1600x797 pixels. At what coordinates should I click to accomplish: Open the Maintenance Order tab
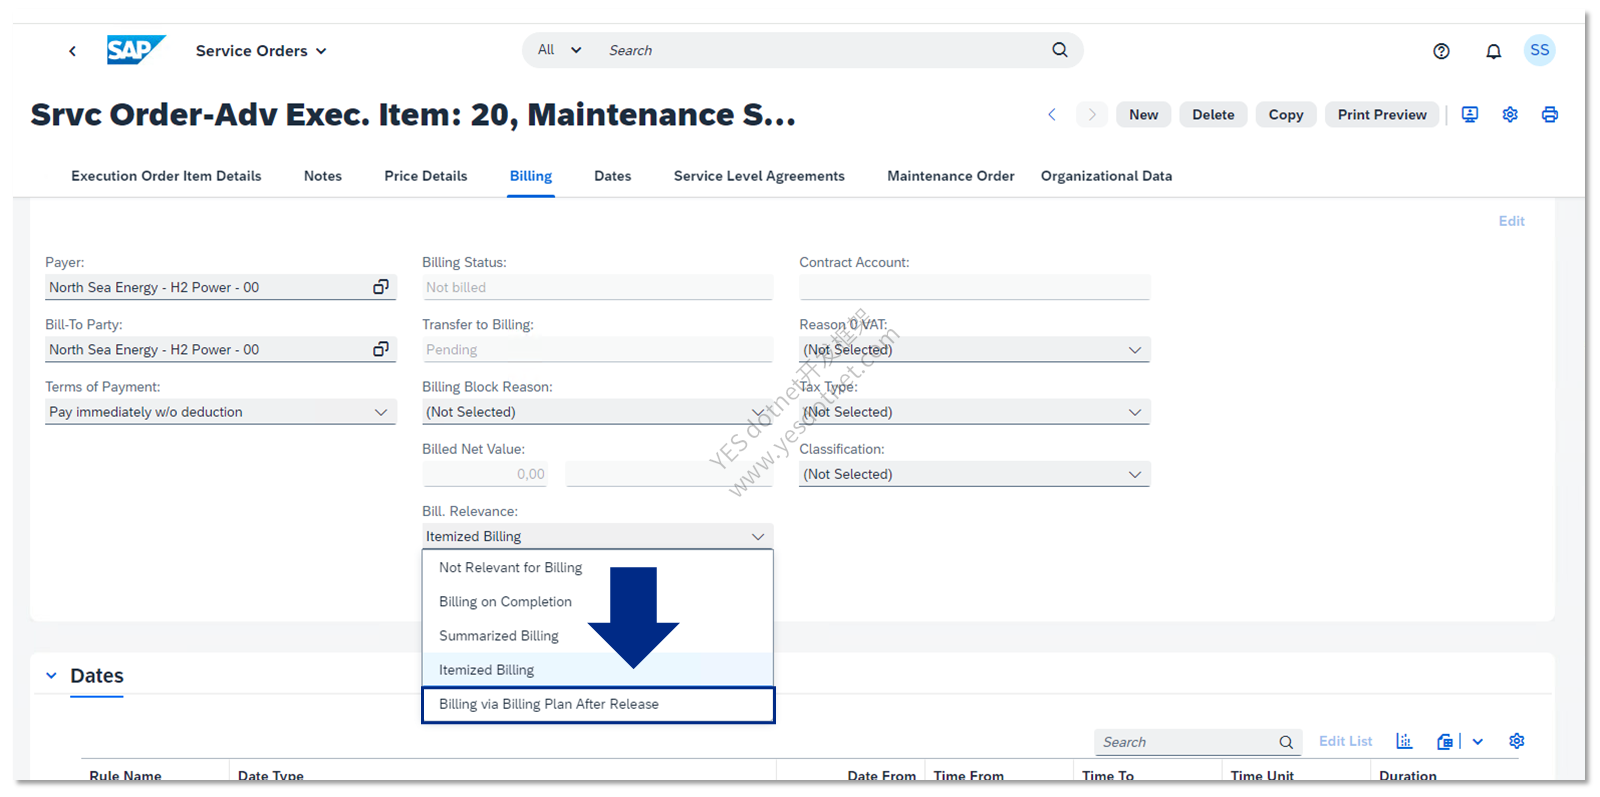(951, 176)
